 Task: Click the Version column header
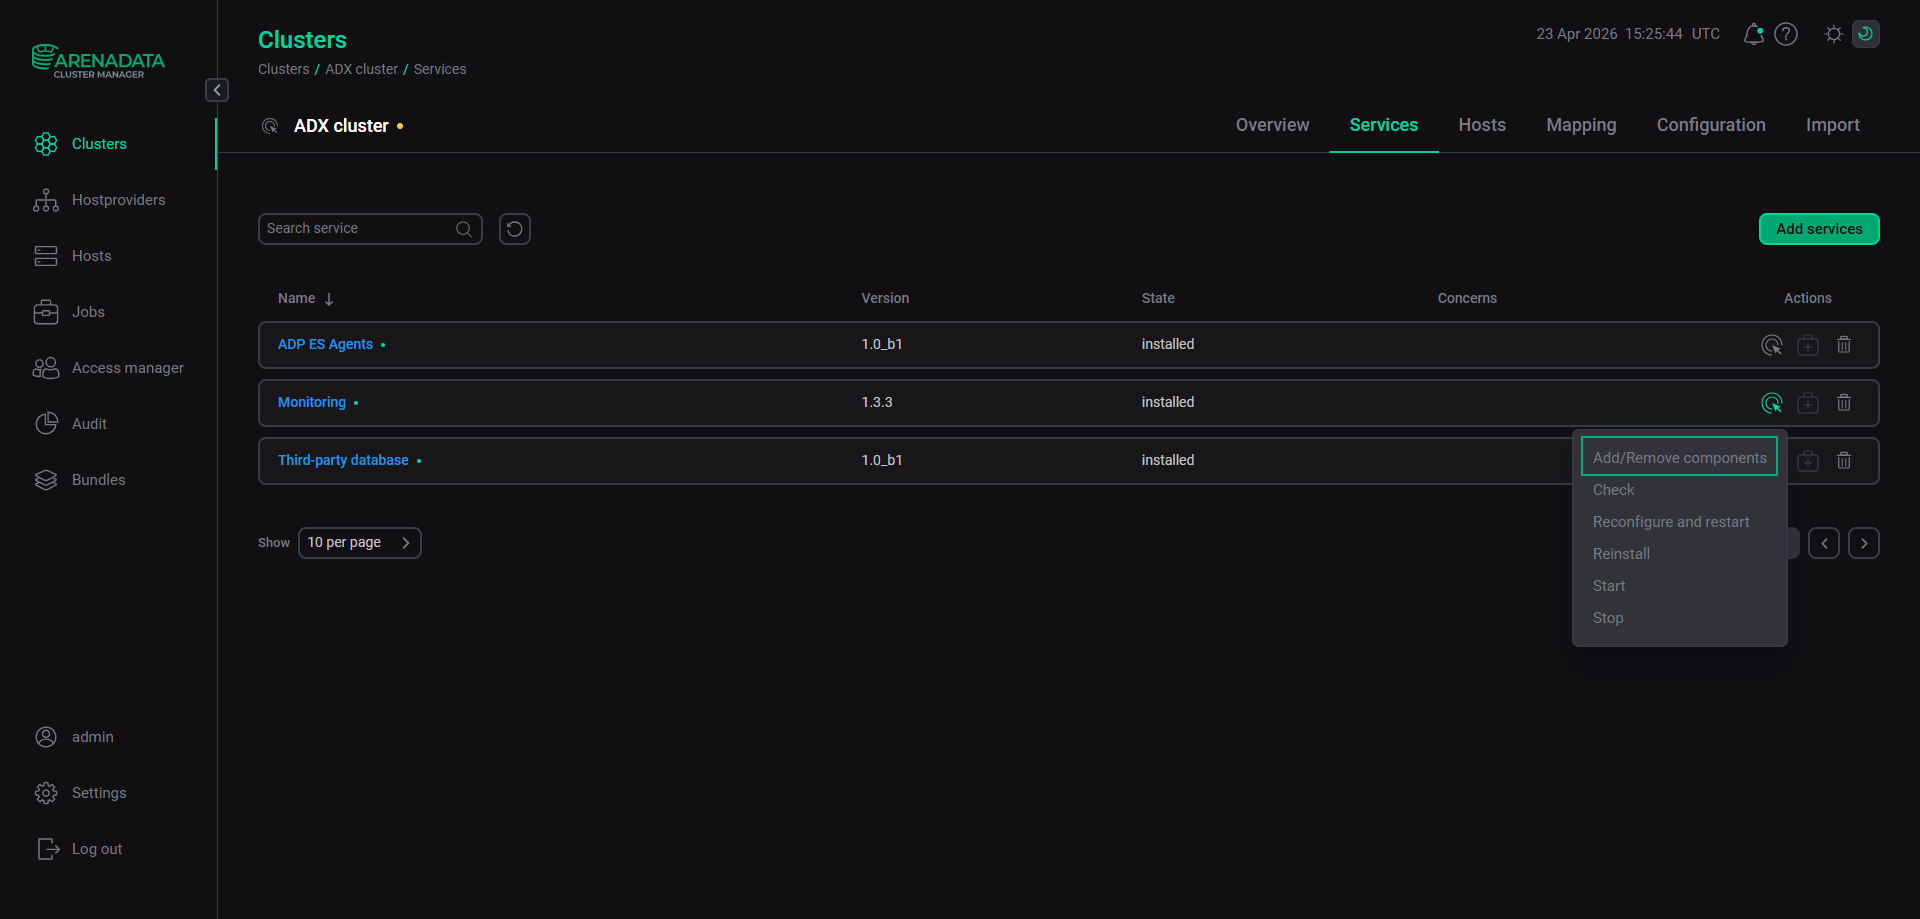(x=885, y=298)
